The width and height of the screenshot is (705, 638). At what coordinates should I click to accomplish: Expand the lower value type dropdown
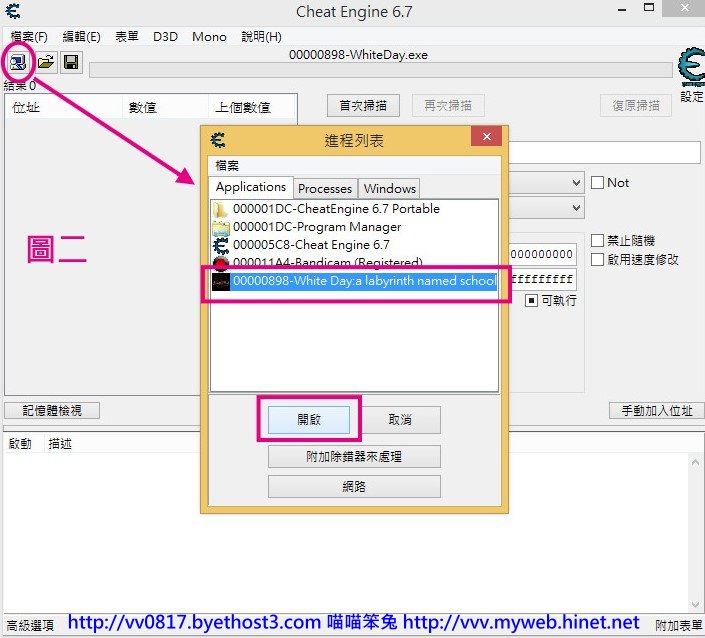coord(576,208)
